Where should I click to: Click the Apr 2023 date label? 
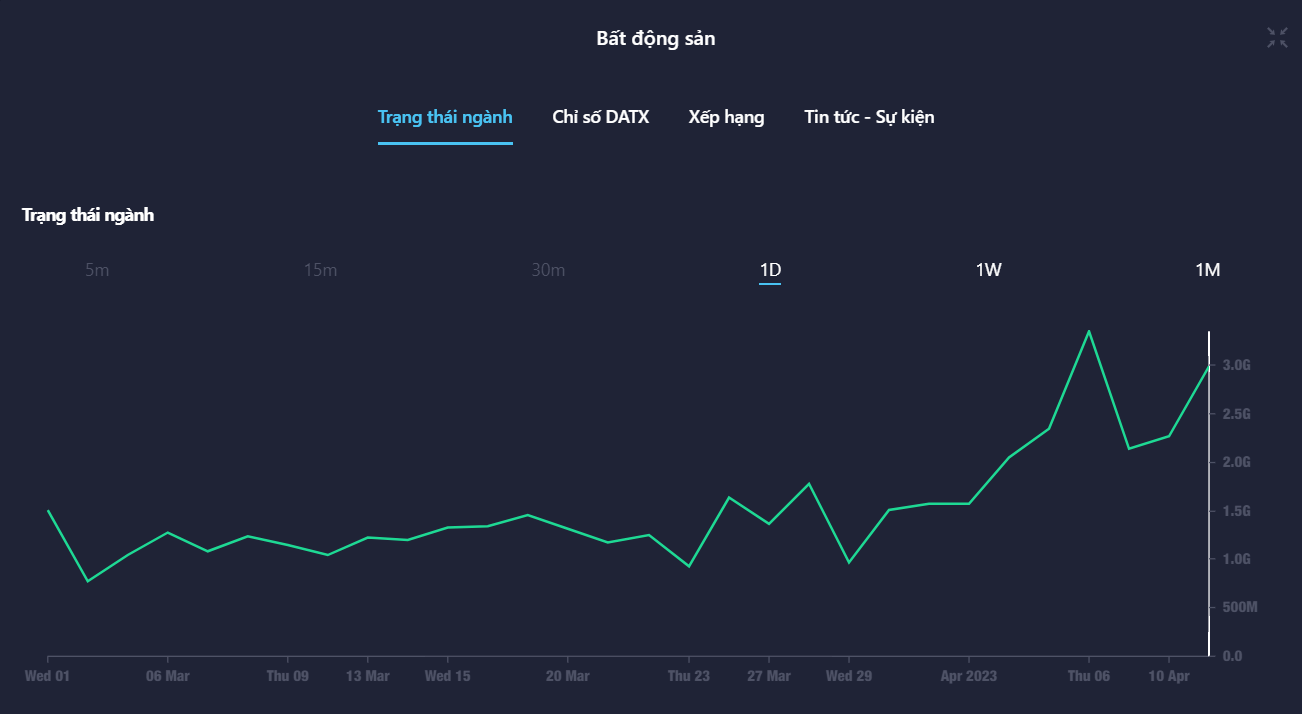pos(968,676)
